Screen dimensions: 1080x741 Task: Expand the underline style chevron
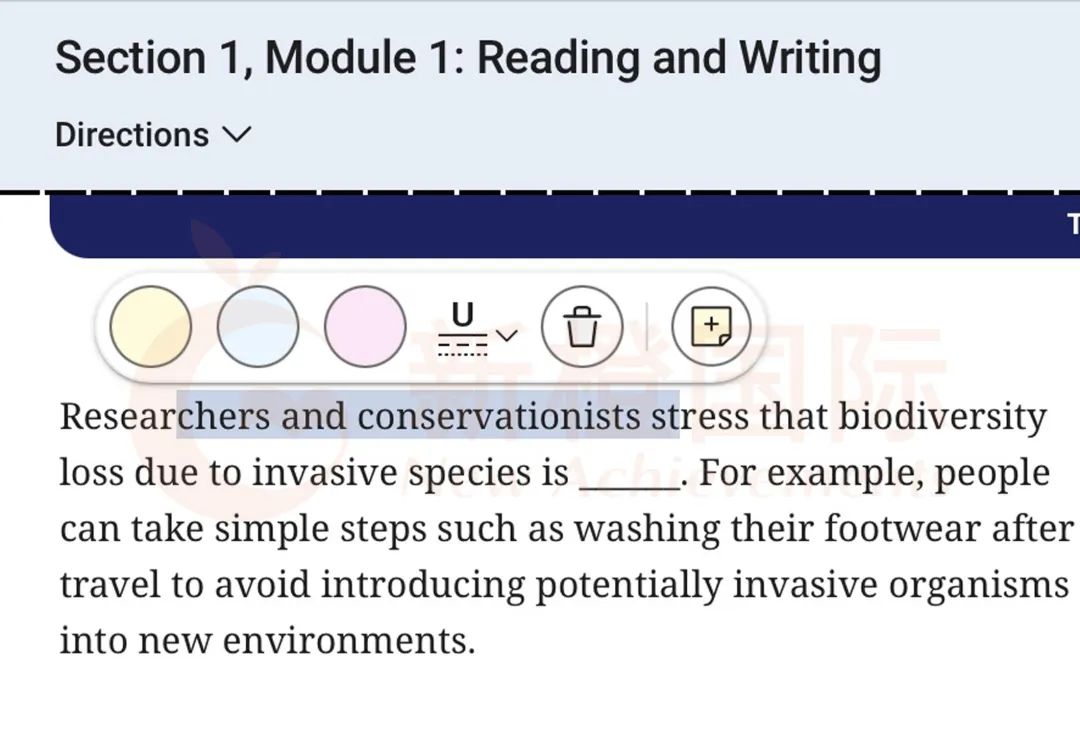pyautogui.click(x=507, y=334)
